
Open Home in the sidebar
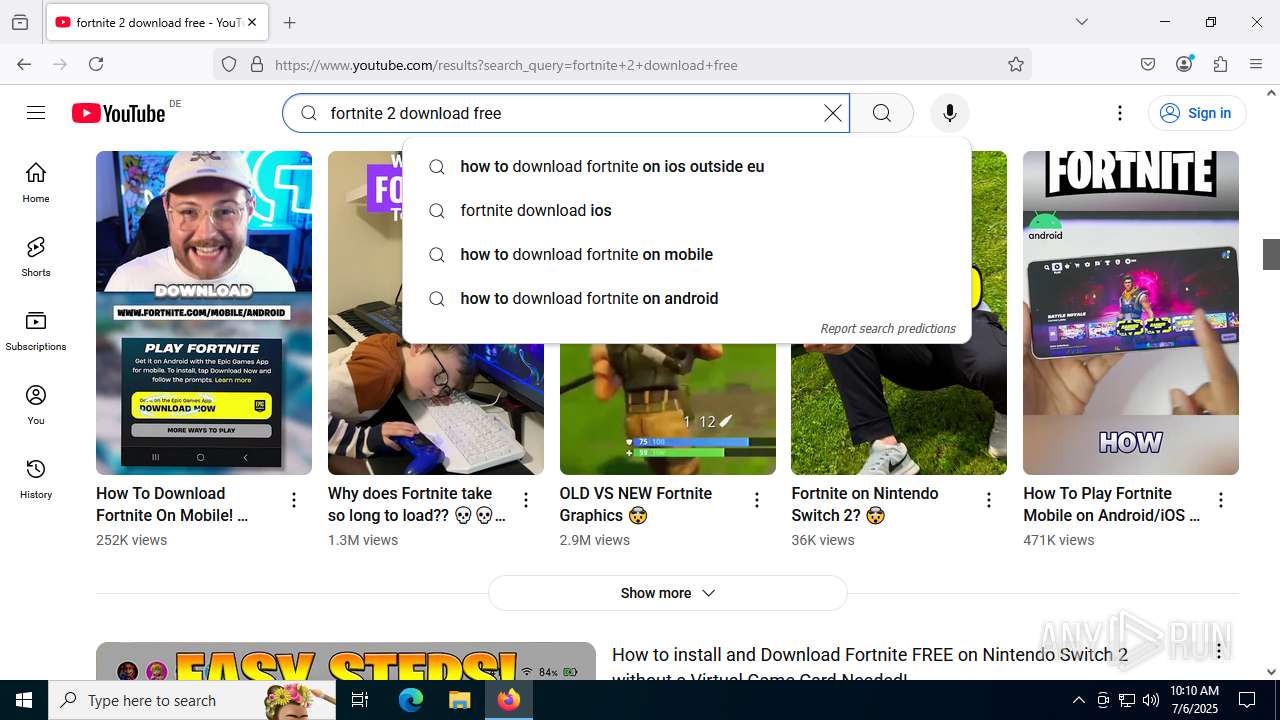[x=36, y=182]
